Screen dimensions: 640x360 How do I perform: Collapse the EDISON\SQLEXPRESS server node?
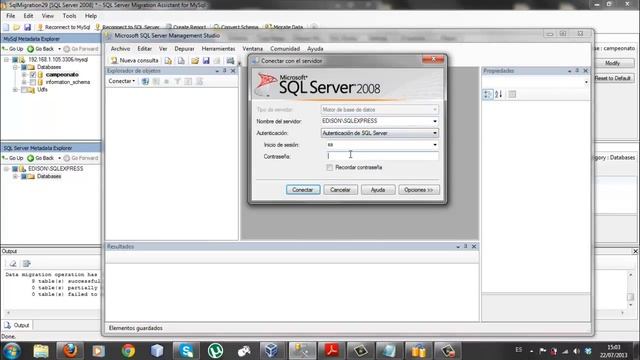click(7, 169)
